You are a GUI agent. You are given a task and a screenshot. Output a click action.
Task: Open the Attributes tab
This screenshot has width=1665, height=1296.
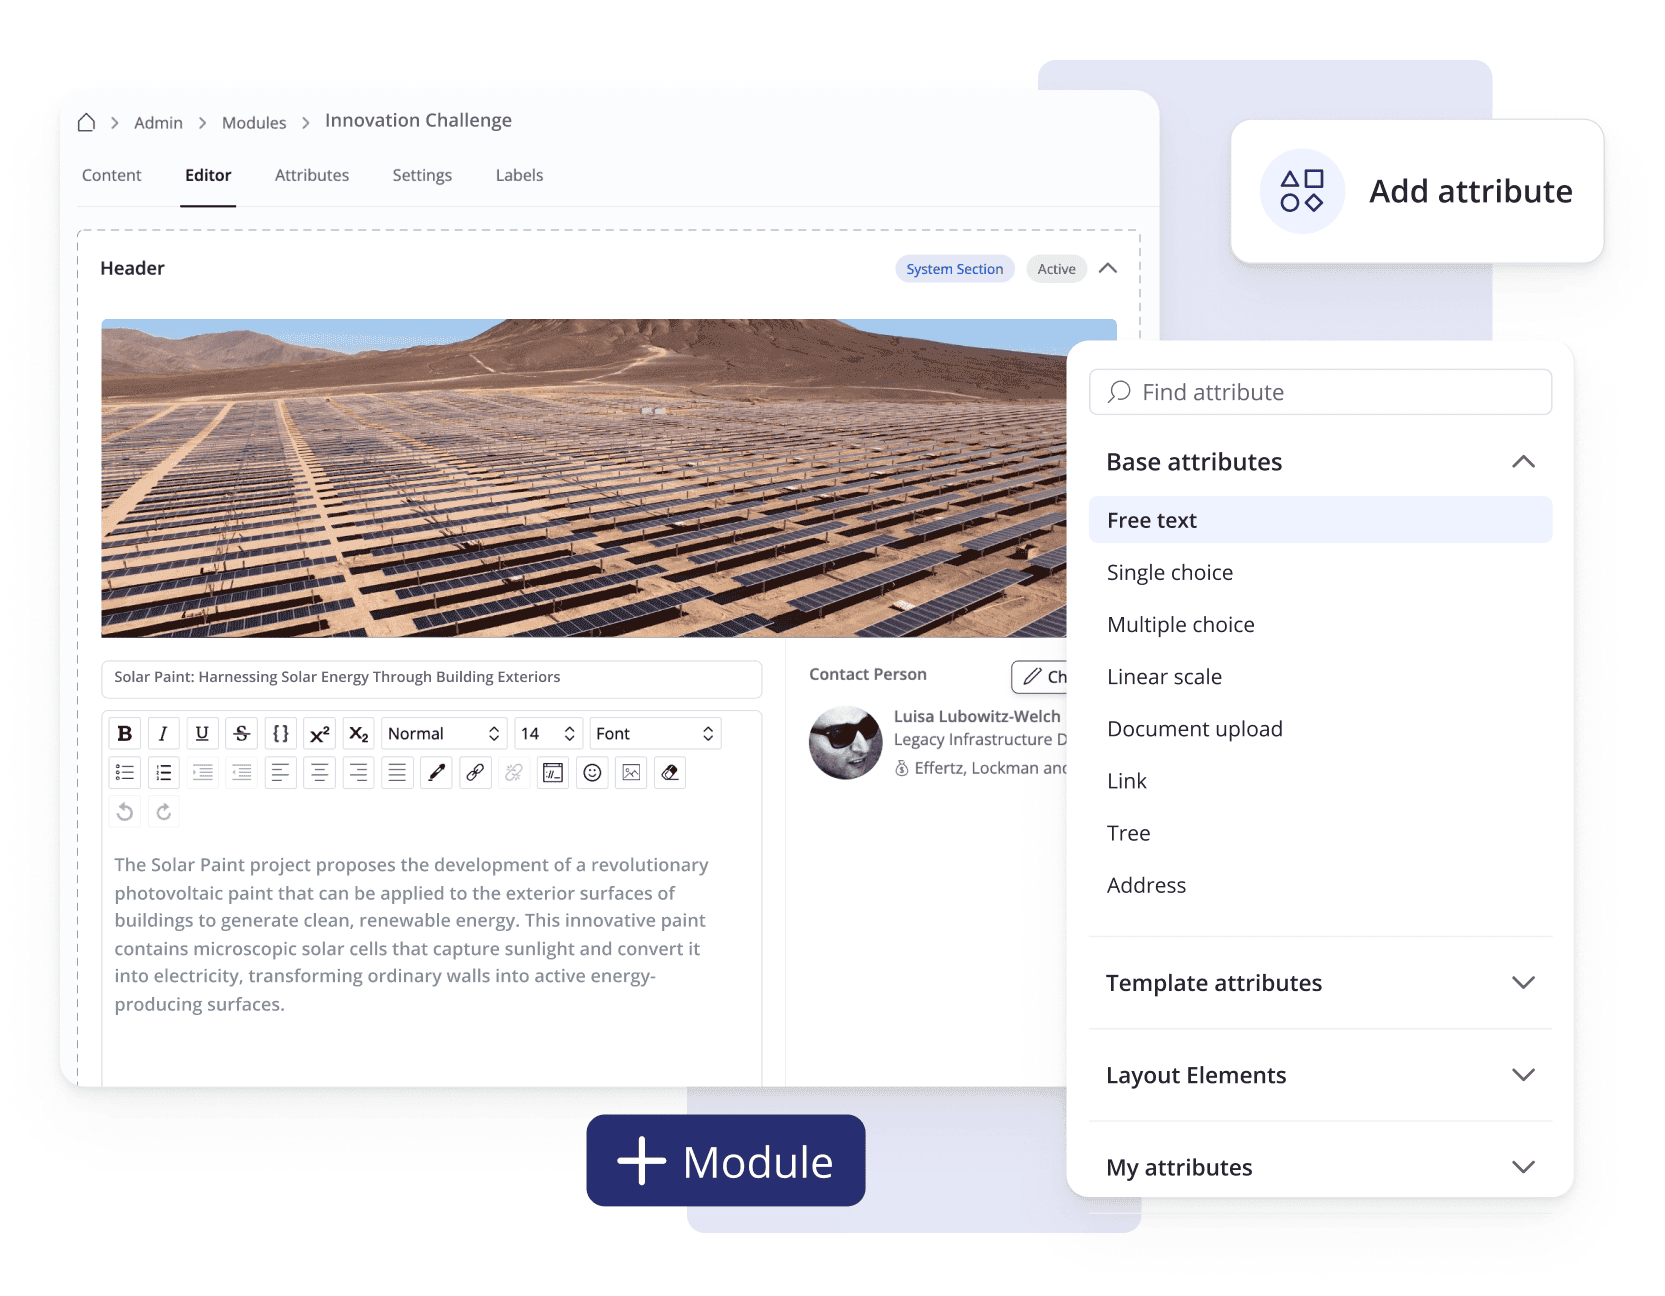click(312, 175)
